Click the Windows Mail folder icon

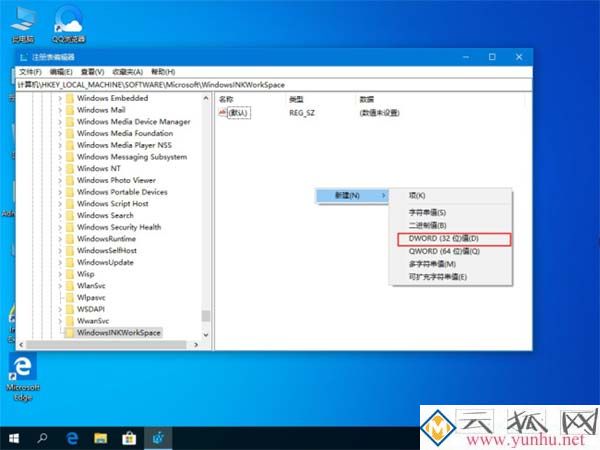(70, 110)
